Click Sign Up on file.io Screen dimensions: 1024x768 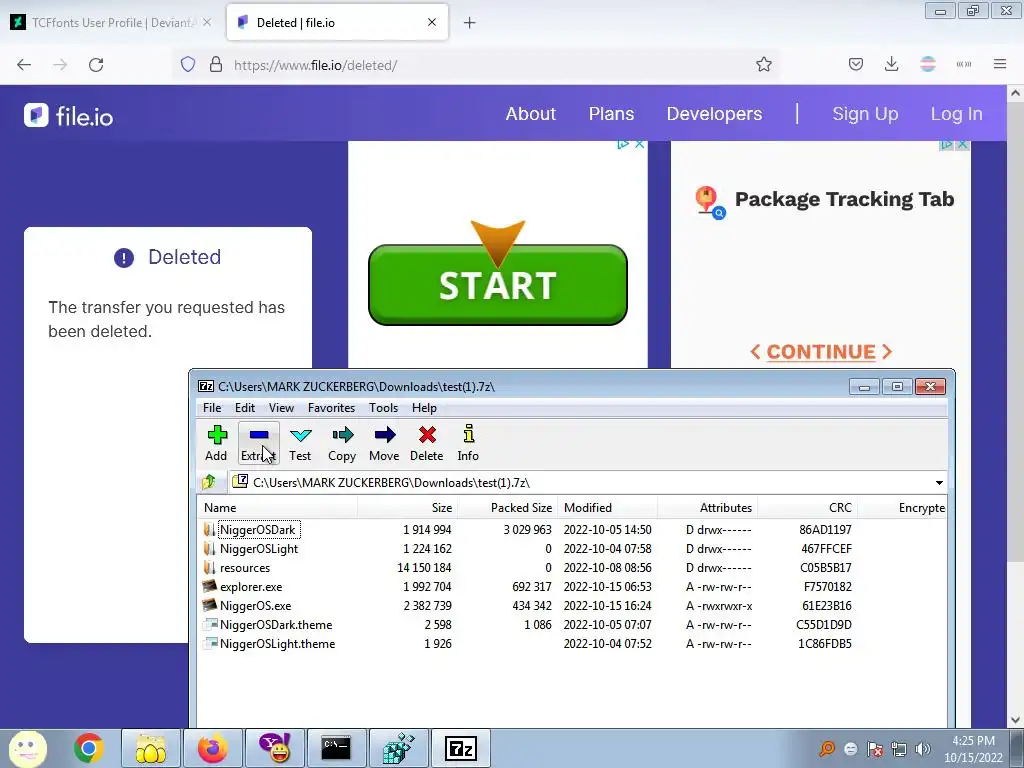pyautogui.click(x=865, y=114)
